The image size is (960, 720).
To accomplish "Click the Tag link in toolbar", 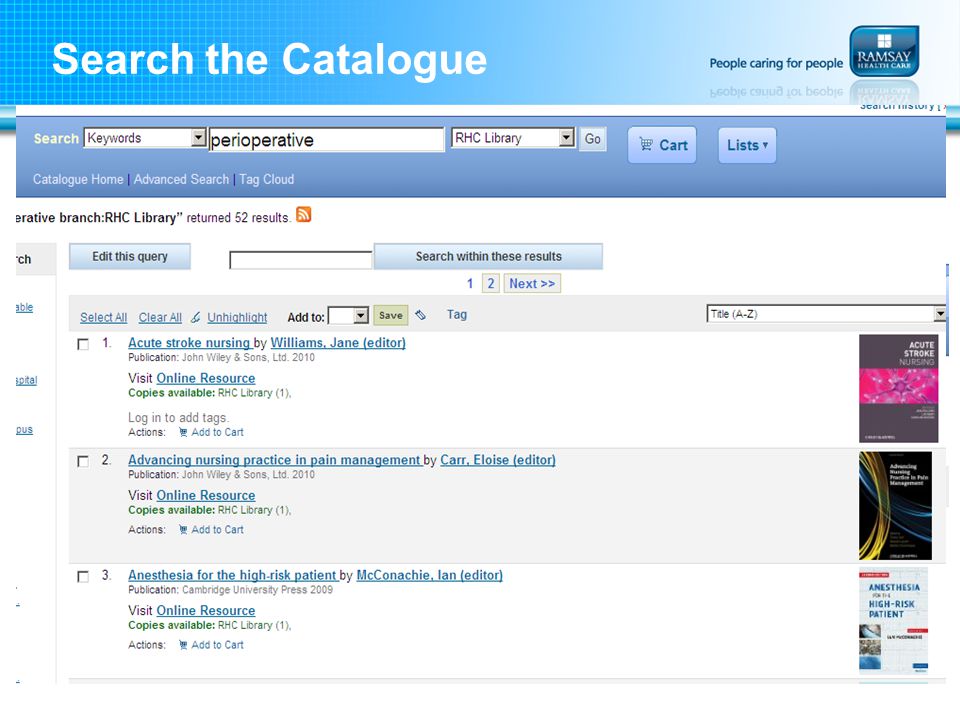I will [457, 314].
